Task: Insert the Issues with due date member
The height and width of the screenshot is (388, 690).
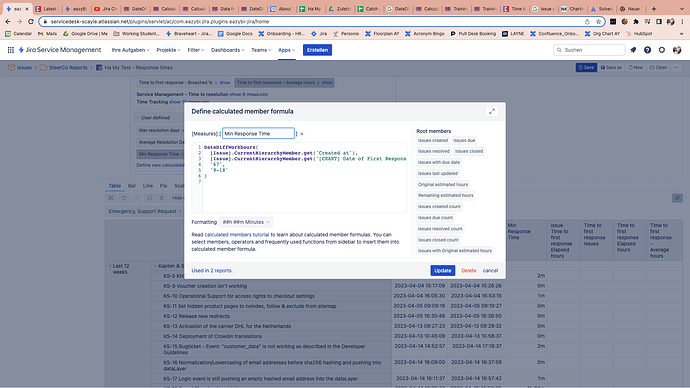Action: click(439, 162)
